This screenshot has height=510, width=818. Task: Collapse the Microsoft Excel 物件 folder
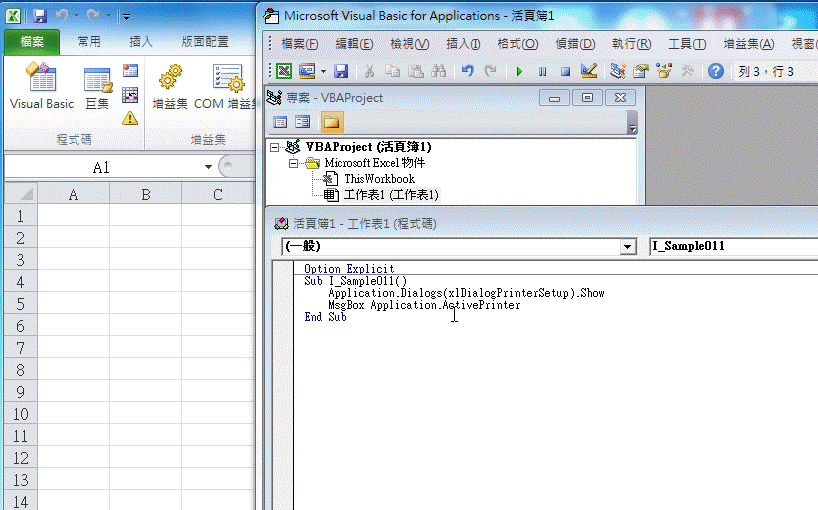pos(293,164)
